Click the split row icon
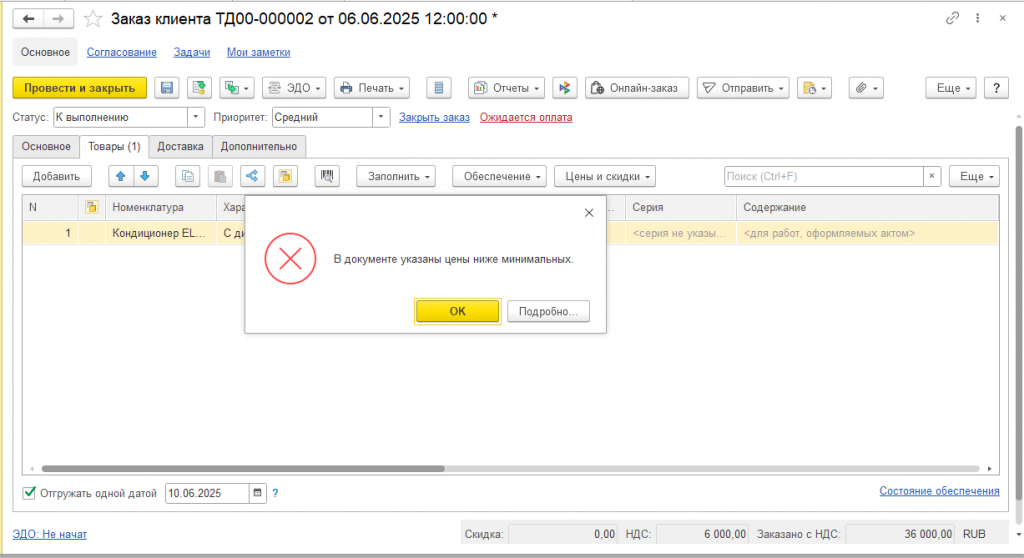 point(252,176)
